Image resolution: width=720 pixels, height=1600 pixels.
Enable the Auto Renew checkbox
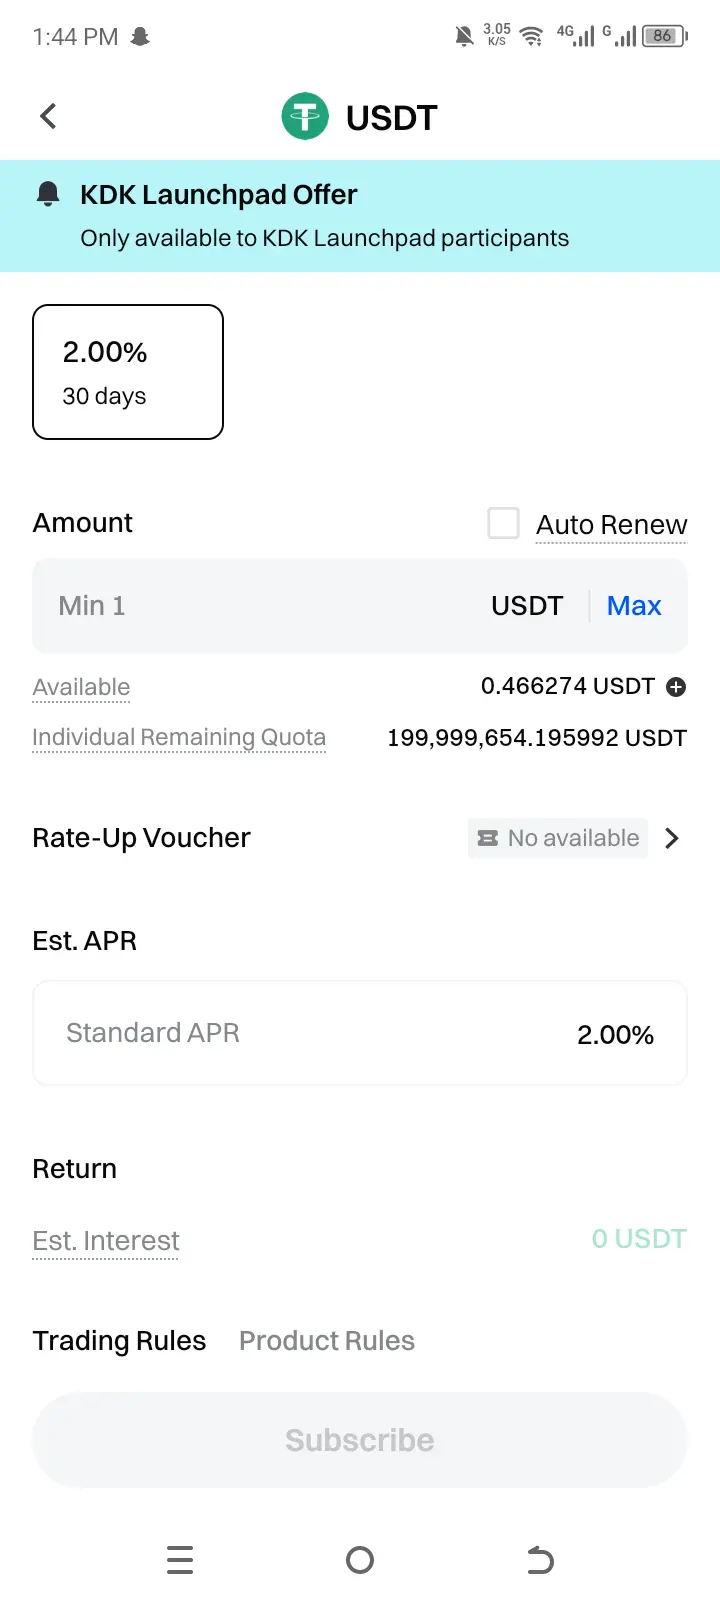tap(503, 523)
